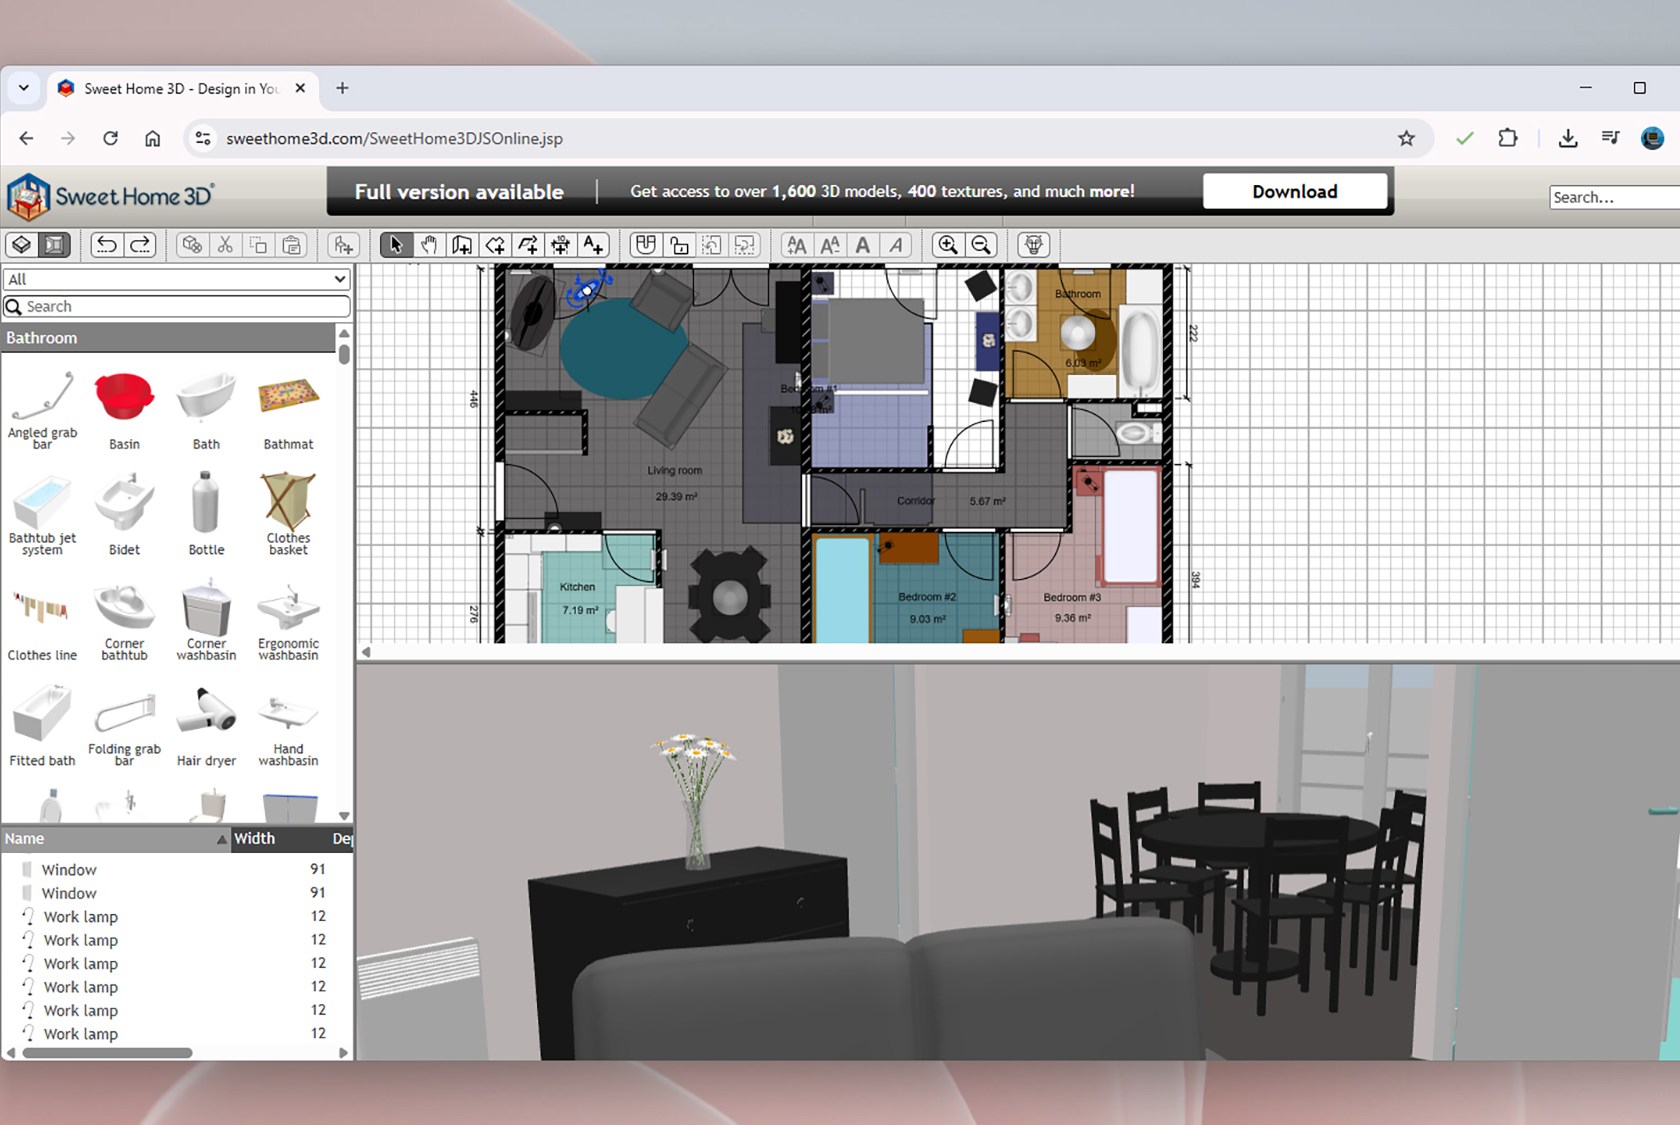Click the Undo arrow in toolbar
The width and height of the screenshot is (1680, 1125).
tap(106, 245)
